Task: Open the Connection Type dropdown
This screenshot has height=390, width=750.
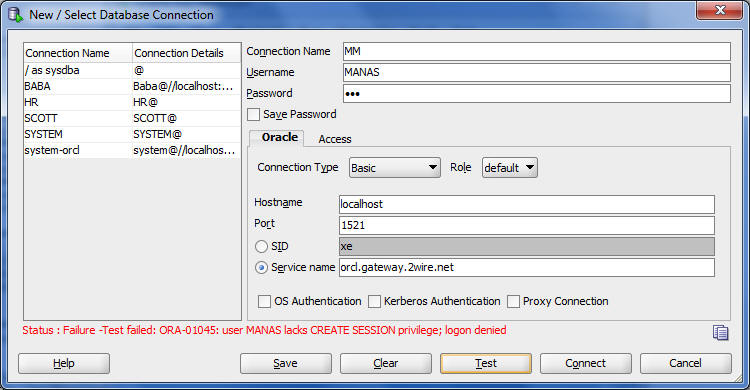Action: click(x=395, y=168)
